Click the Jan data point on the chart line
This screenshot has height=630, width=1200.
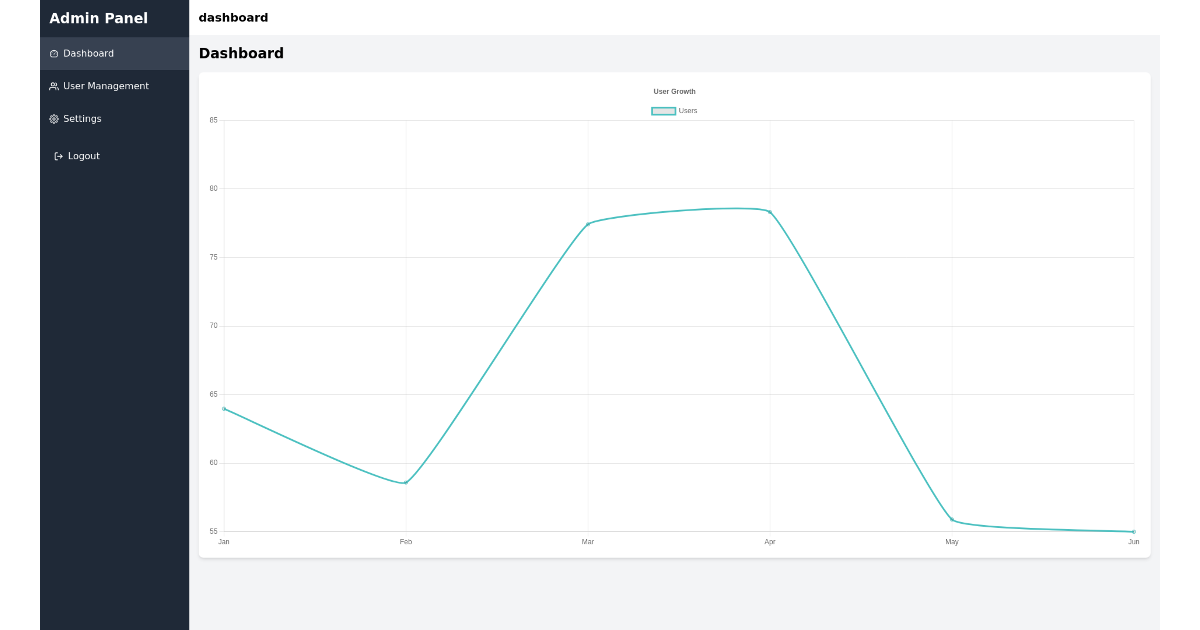[x=223, y=408]
